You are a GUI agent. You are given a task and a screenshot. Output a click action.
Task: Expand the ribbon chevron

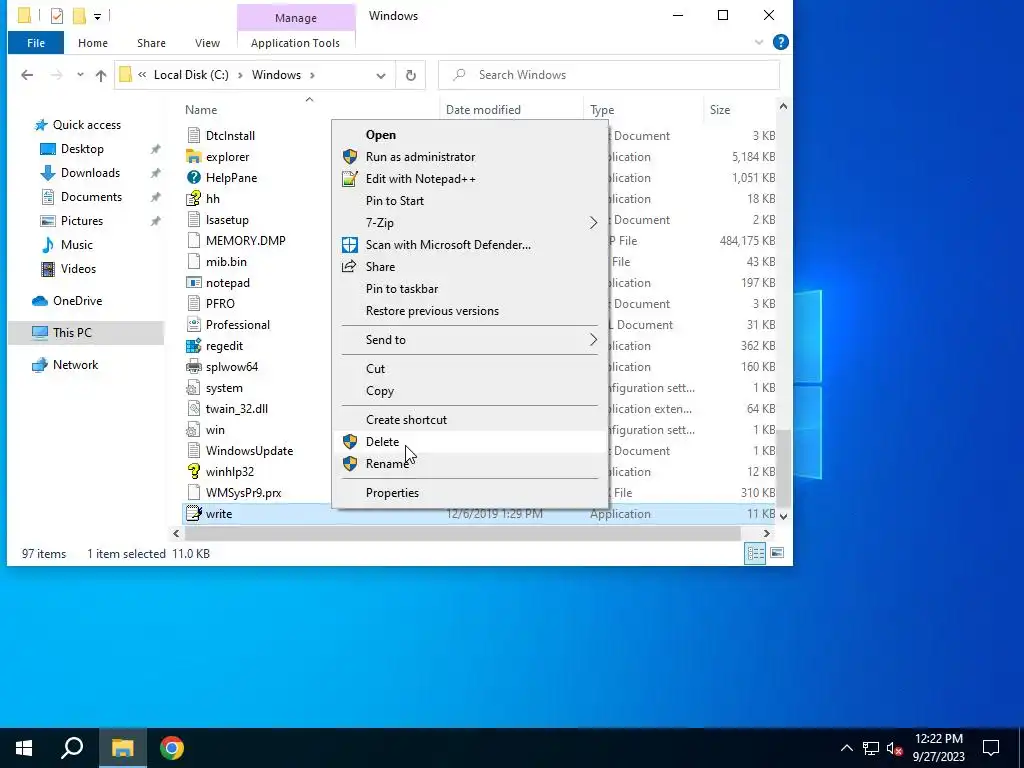click(759, 42)
